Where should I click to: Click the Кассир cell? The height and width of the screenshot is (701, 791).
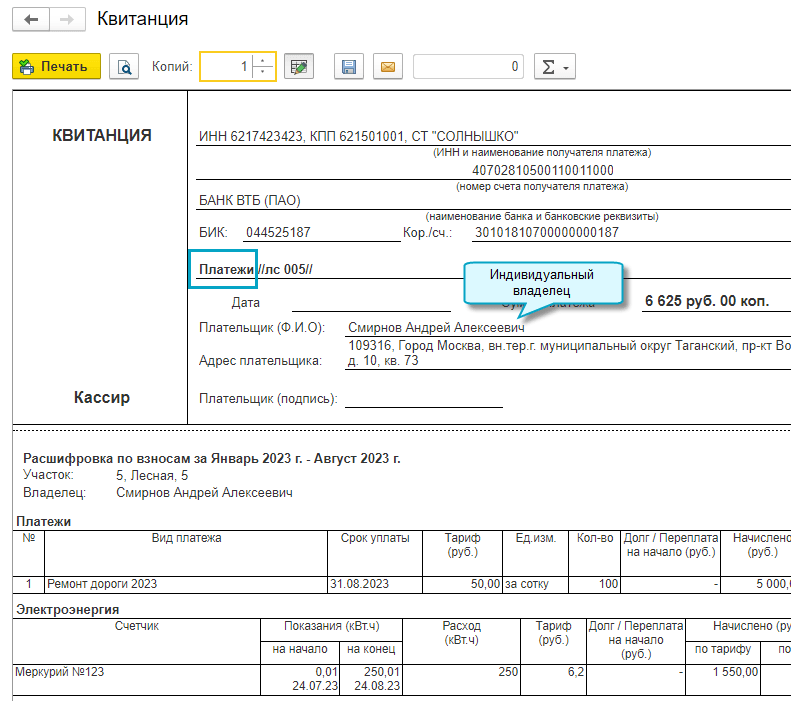pyautogui.click(x=102, y=397)
